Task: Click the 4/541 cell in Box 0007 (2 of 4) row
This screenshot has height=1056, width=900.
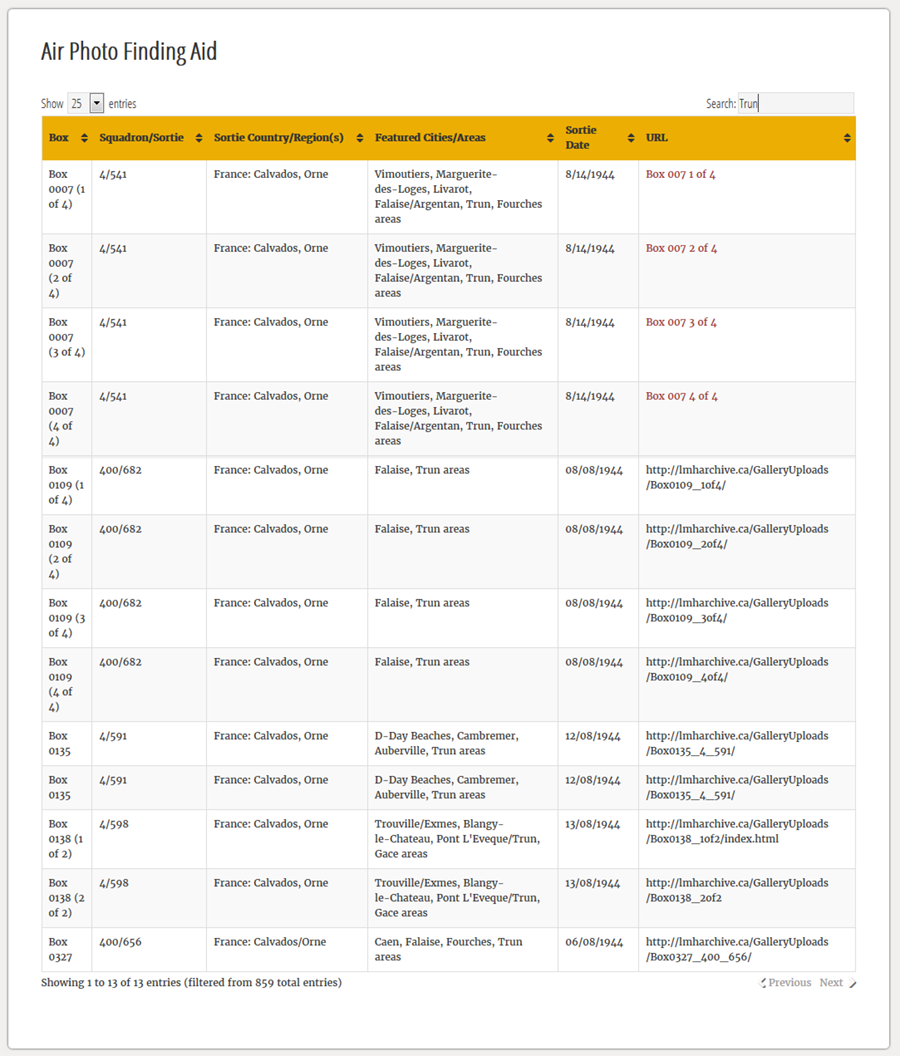Action: pos(149,271)
